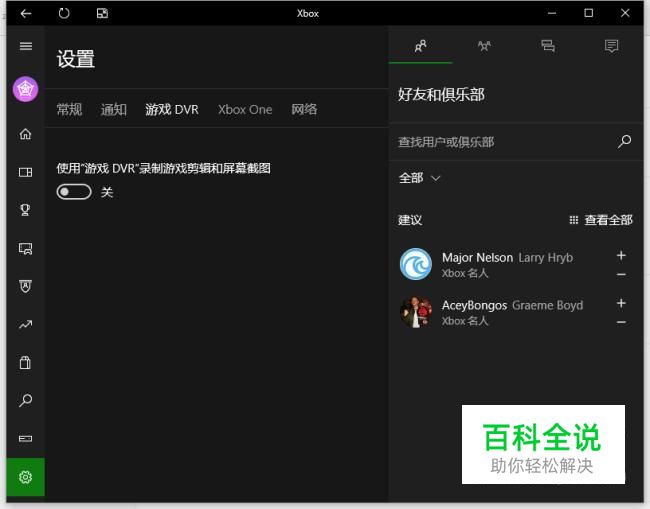Add Major Nelson as friend with plus
650x509 pixels.
621,255
